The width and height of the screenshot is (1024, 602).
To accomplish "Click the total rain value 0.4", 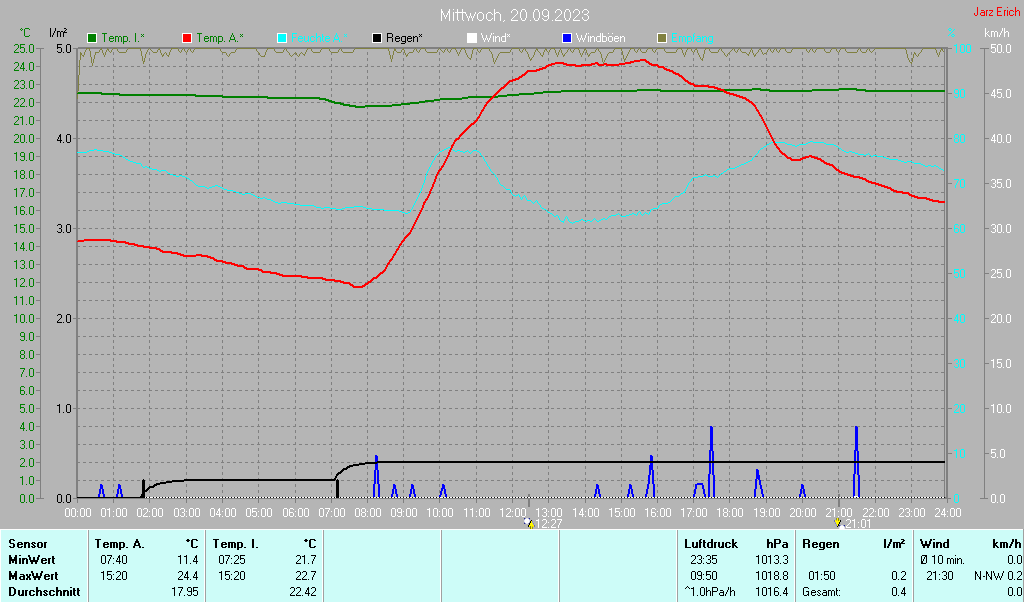I will point(899,592).
